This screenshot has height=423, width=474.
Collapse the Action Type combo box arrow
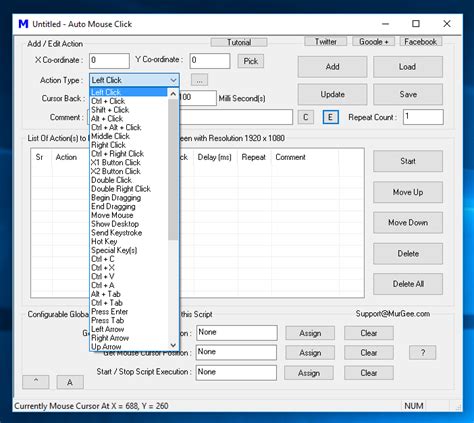[173, 80]
